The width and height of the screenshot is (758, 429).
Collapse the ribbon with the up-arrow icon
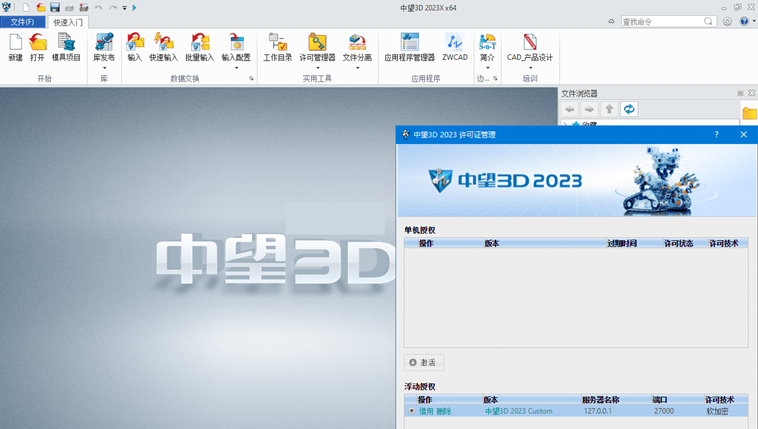[x=612, y=21]
